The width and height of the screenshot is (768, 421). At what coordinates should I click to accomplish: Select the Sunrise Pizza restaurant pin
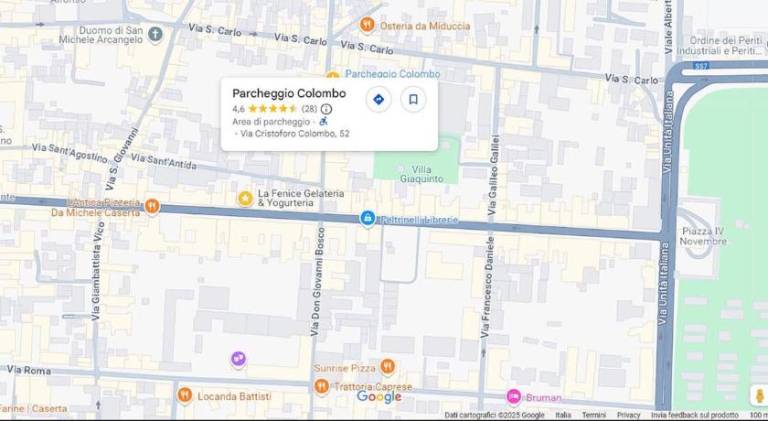point(387,366)
